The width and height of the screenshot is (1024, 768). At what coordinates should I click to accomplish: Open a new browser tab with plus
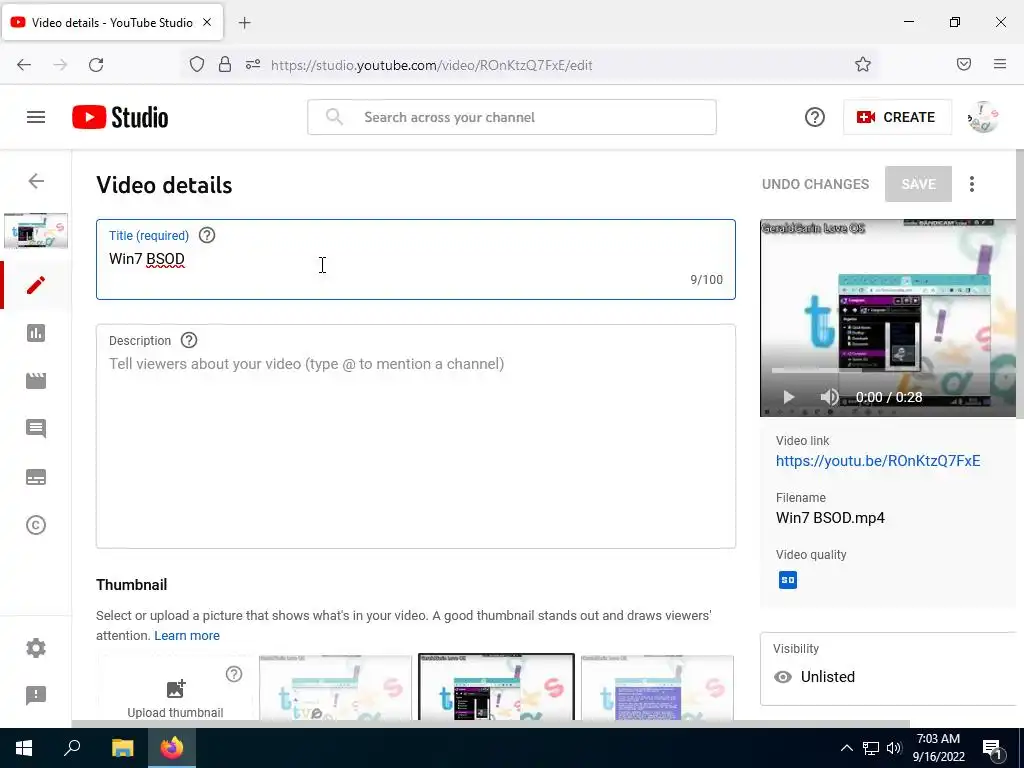244,23
